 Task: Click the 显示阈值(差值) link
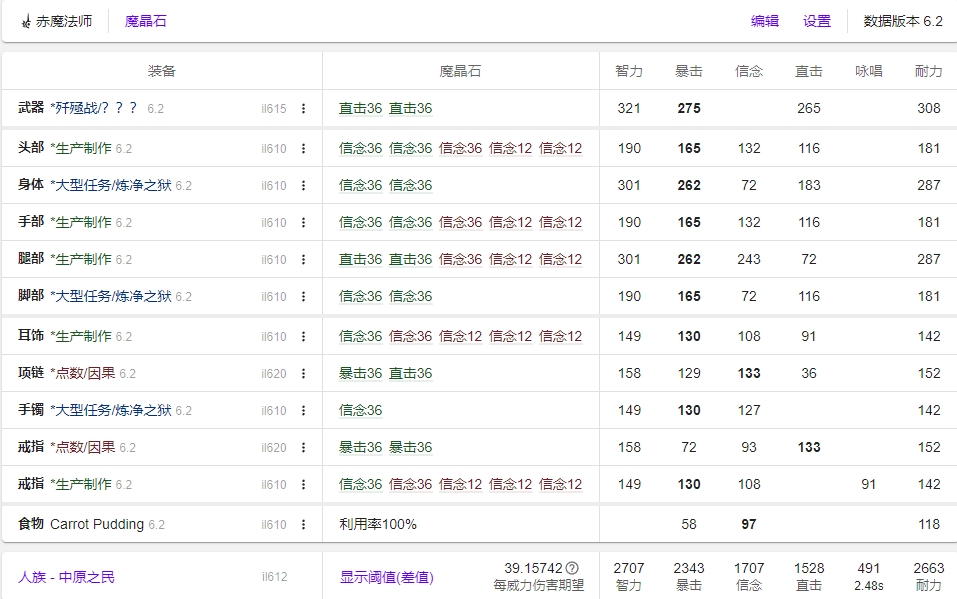(x=386, y=577)
